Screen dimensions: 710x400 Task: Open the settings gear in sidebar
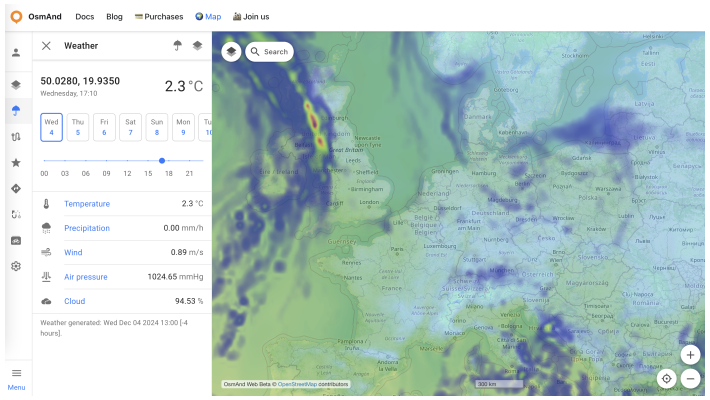(x=16, y=266)
